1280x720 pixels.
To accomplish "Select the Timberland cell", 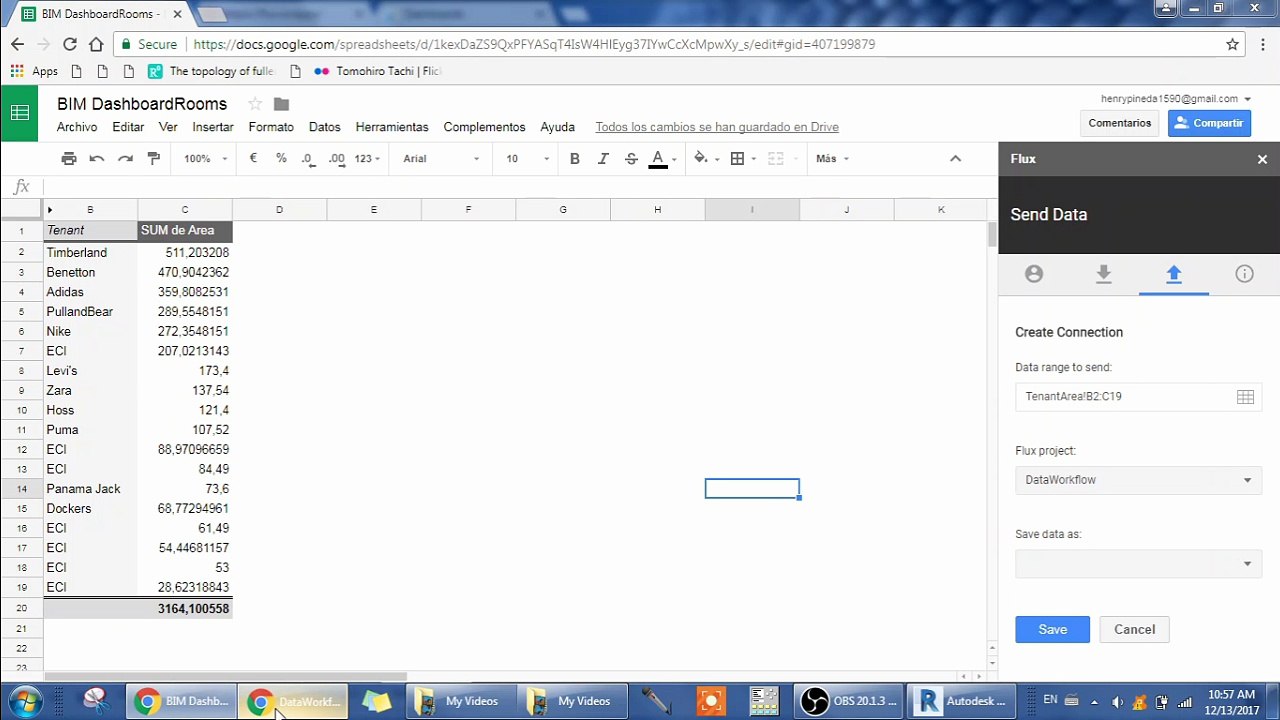I will click(90, 253).
